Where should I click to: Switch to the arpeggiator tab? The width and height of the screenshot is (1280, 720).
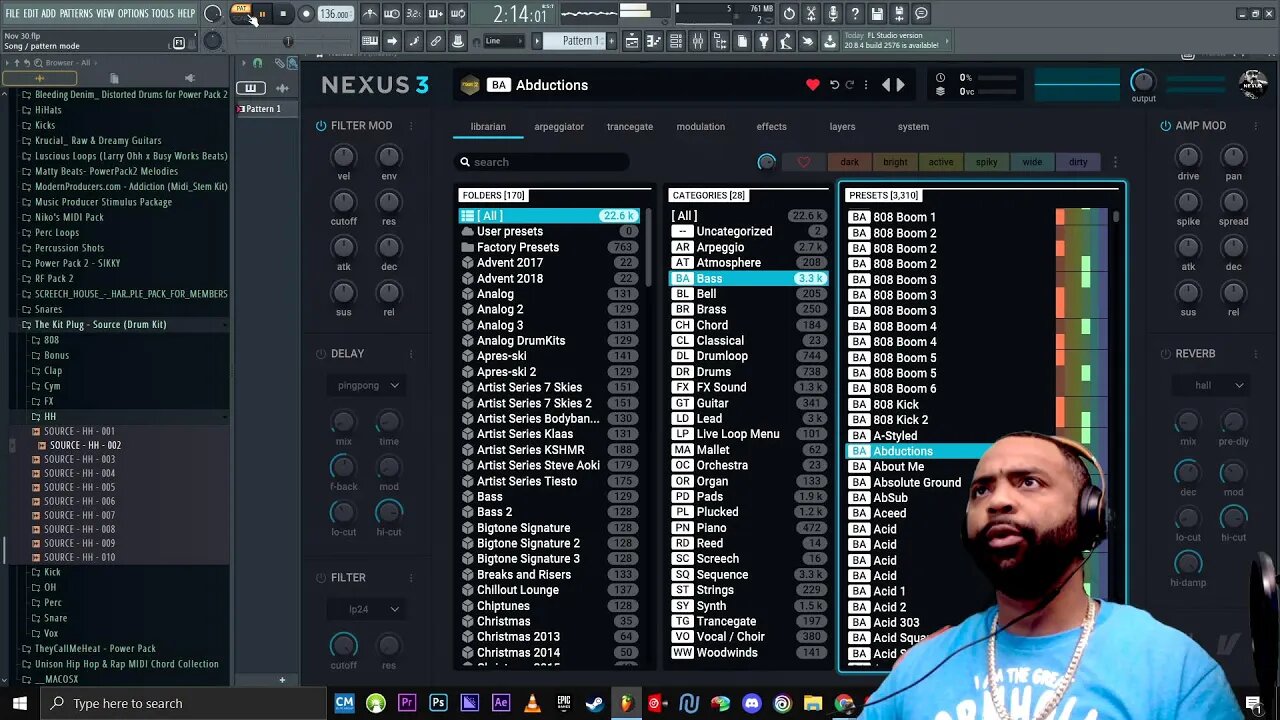559,127
